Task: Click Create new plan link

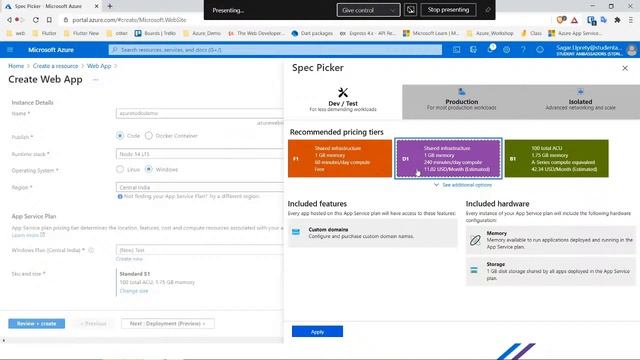Action: click(129, 259)
